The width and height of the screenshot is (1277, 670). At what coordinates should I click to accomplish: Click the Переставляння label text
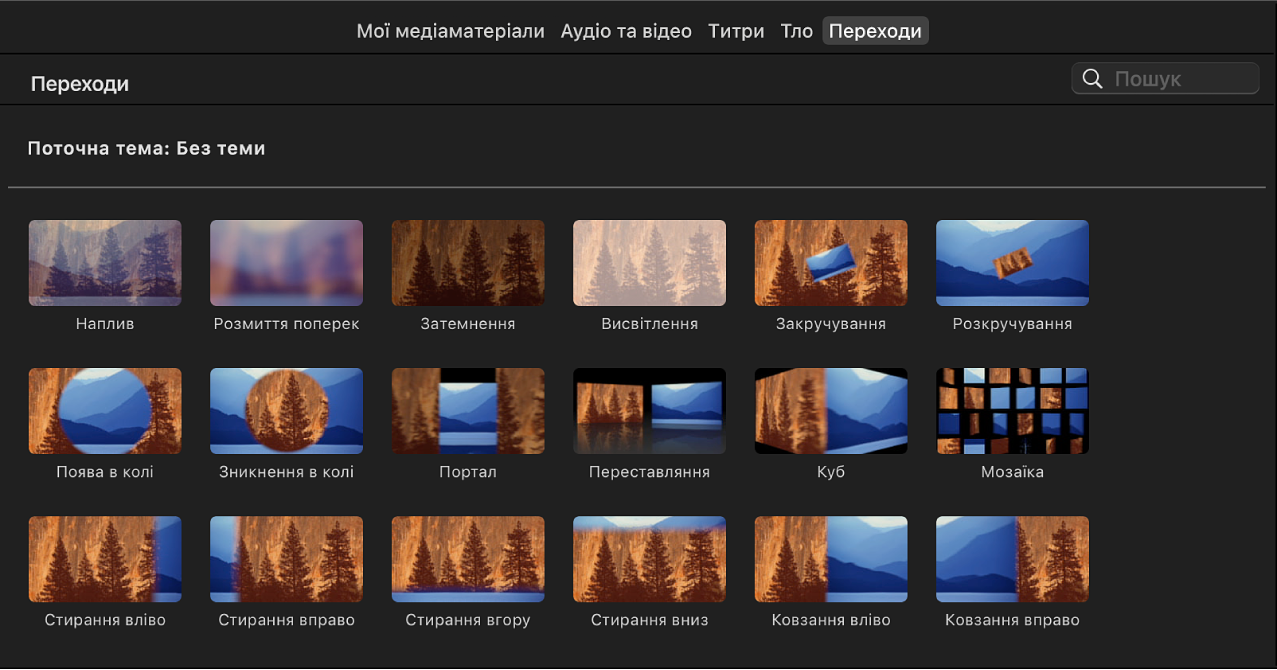point(649,472)
